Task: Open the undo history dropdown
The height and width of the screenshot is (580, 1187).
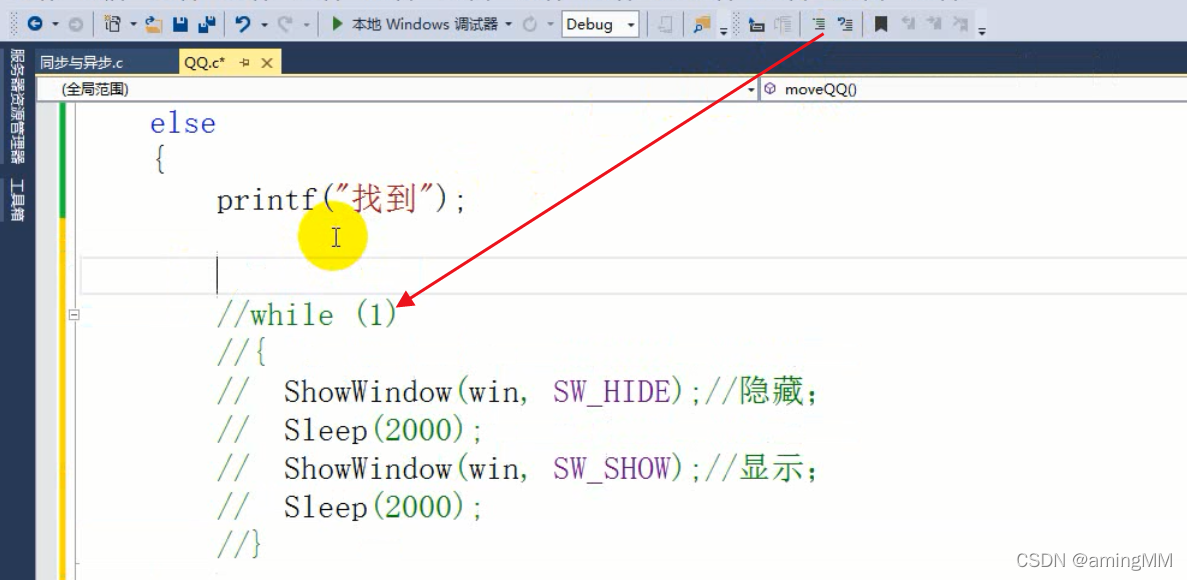Action: click(264, 25)
